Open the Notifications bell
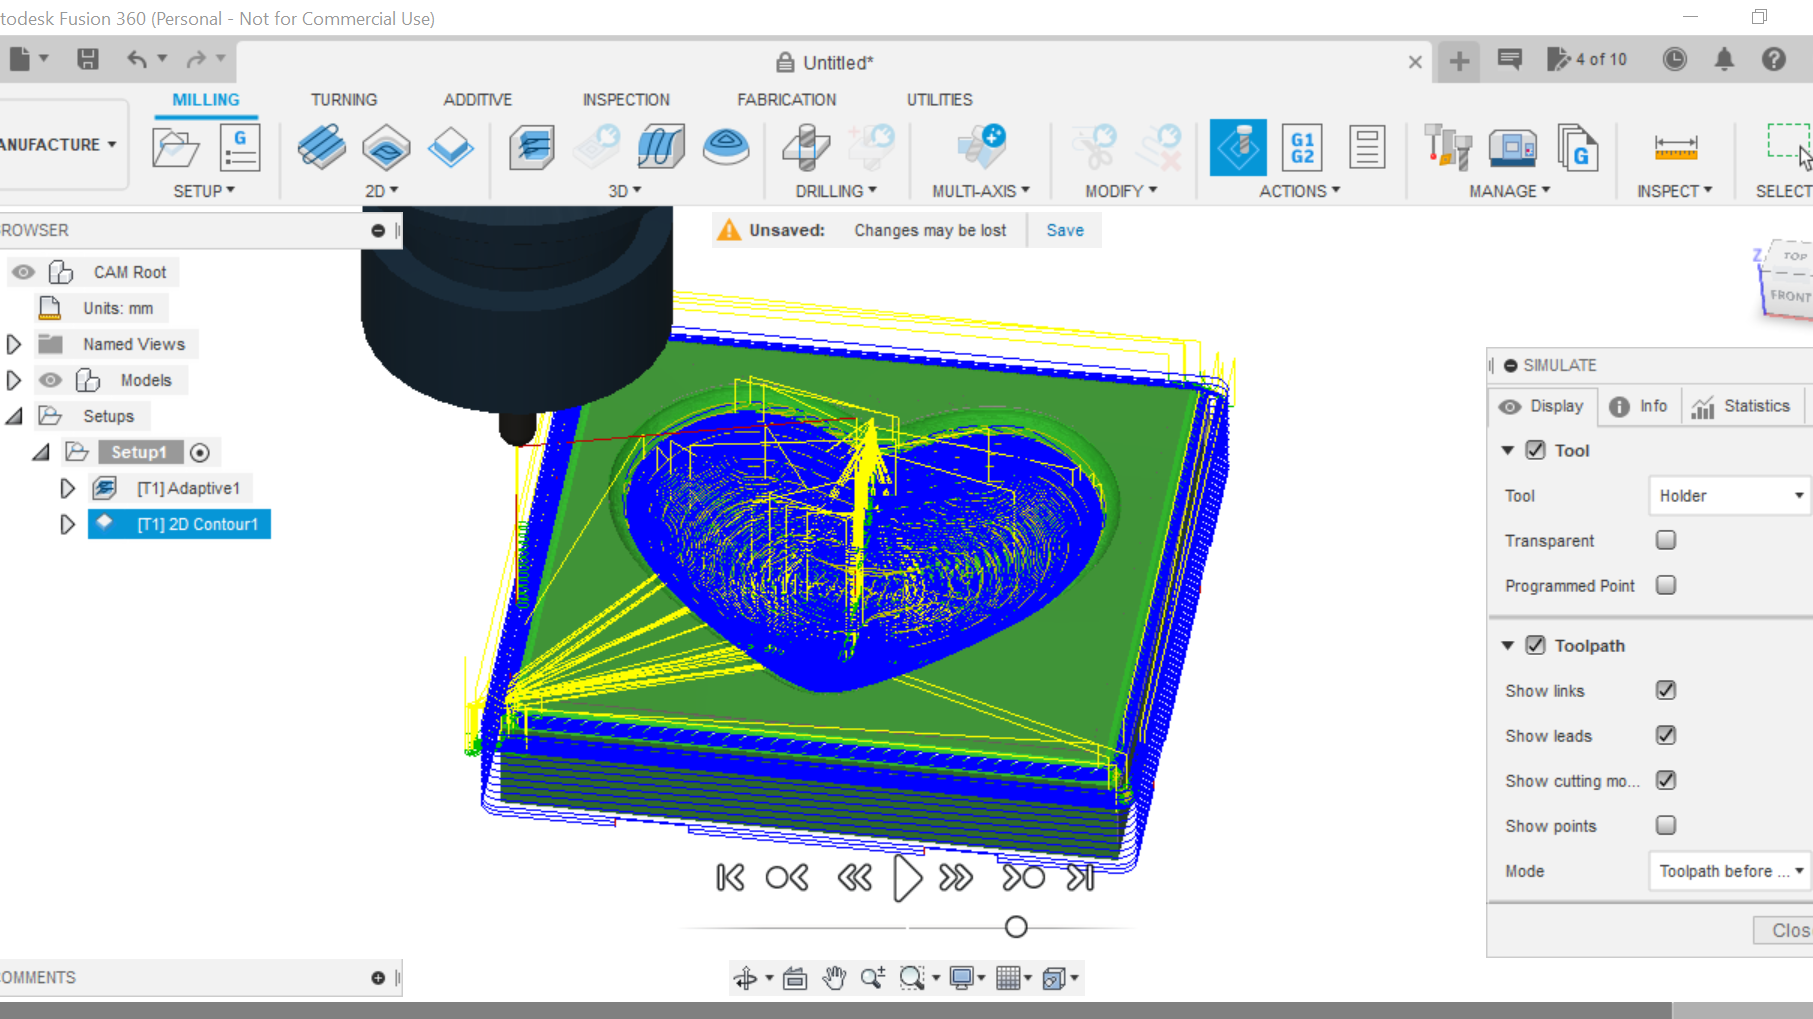Screen dimensions: 1813x1019 coord(1724,59)
